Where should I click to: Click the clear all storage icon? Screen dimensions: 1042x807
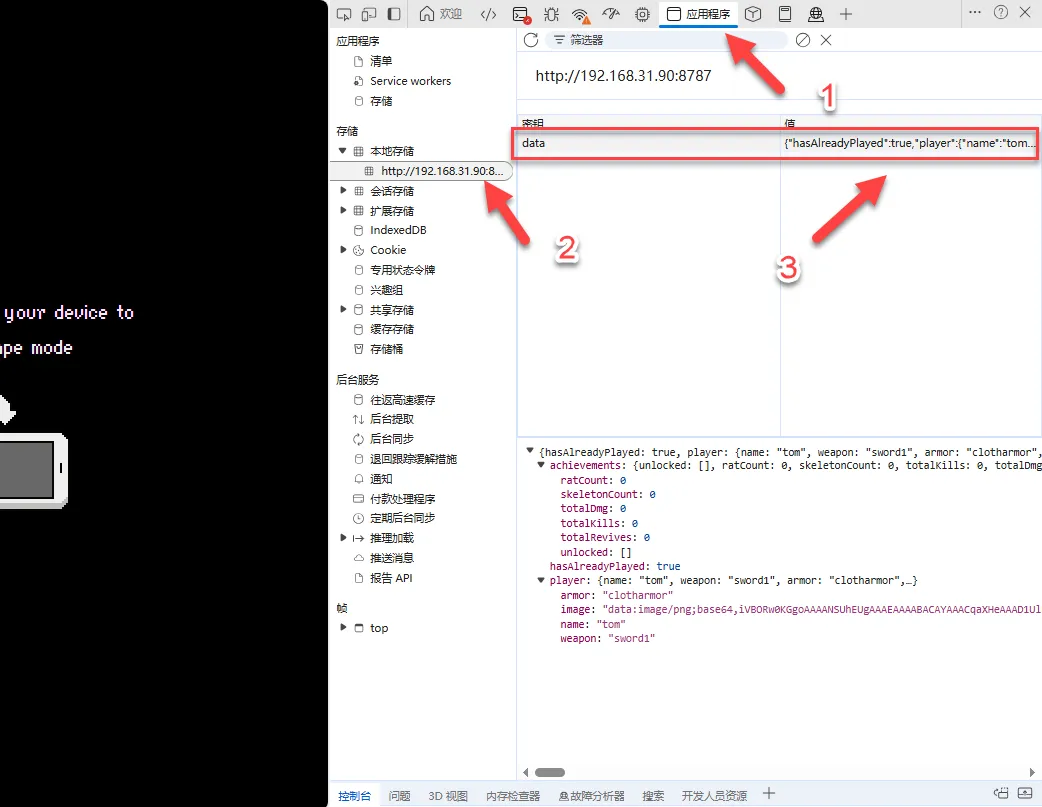coord(802,40)
